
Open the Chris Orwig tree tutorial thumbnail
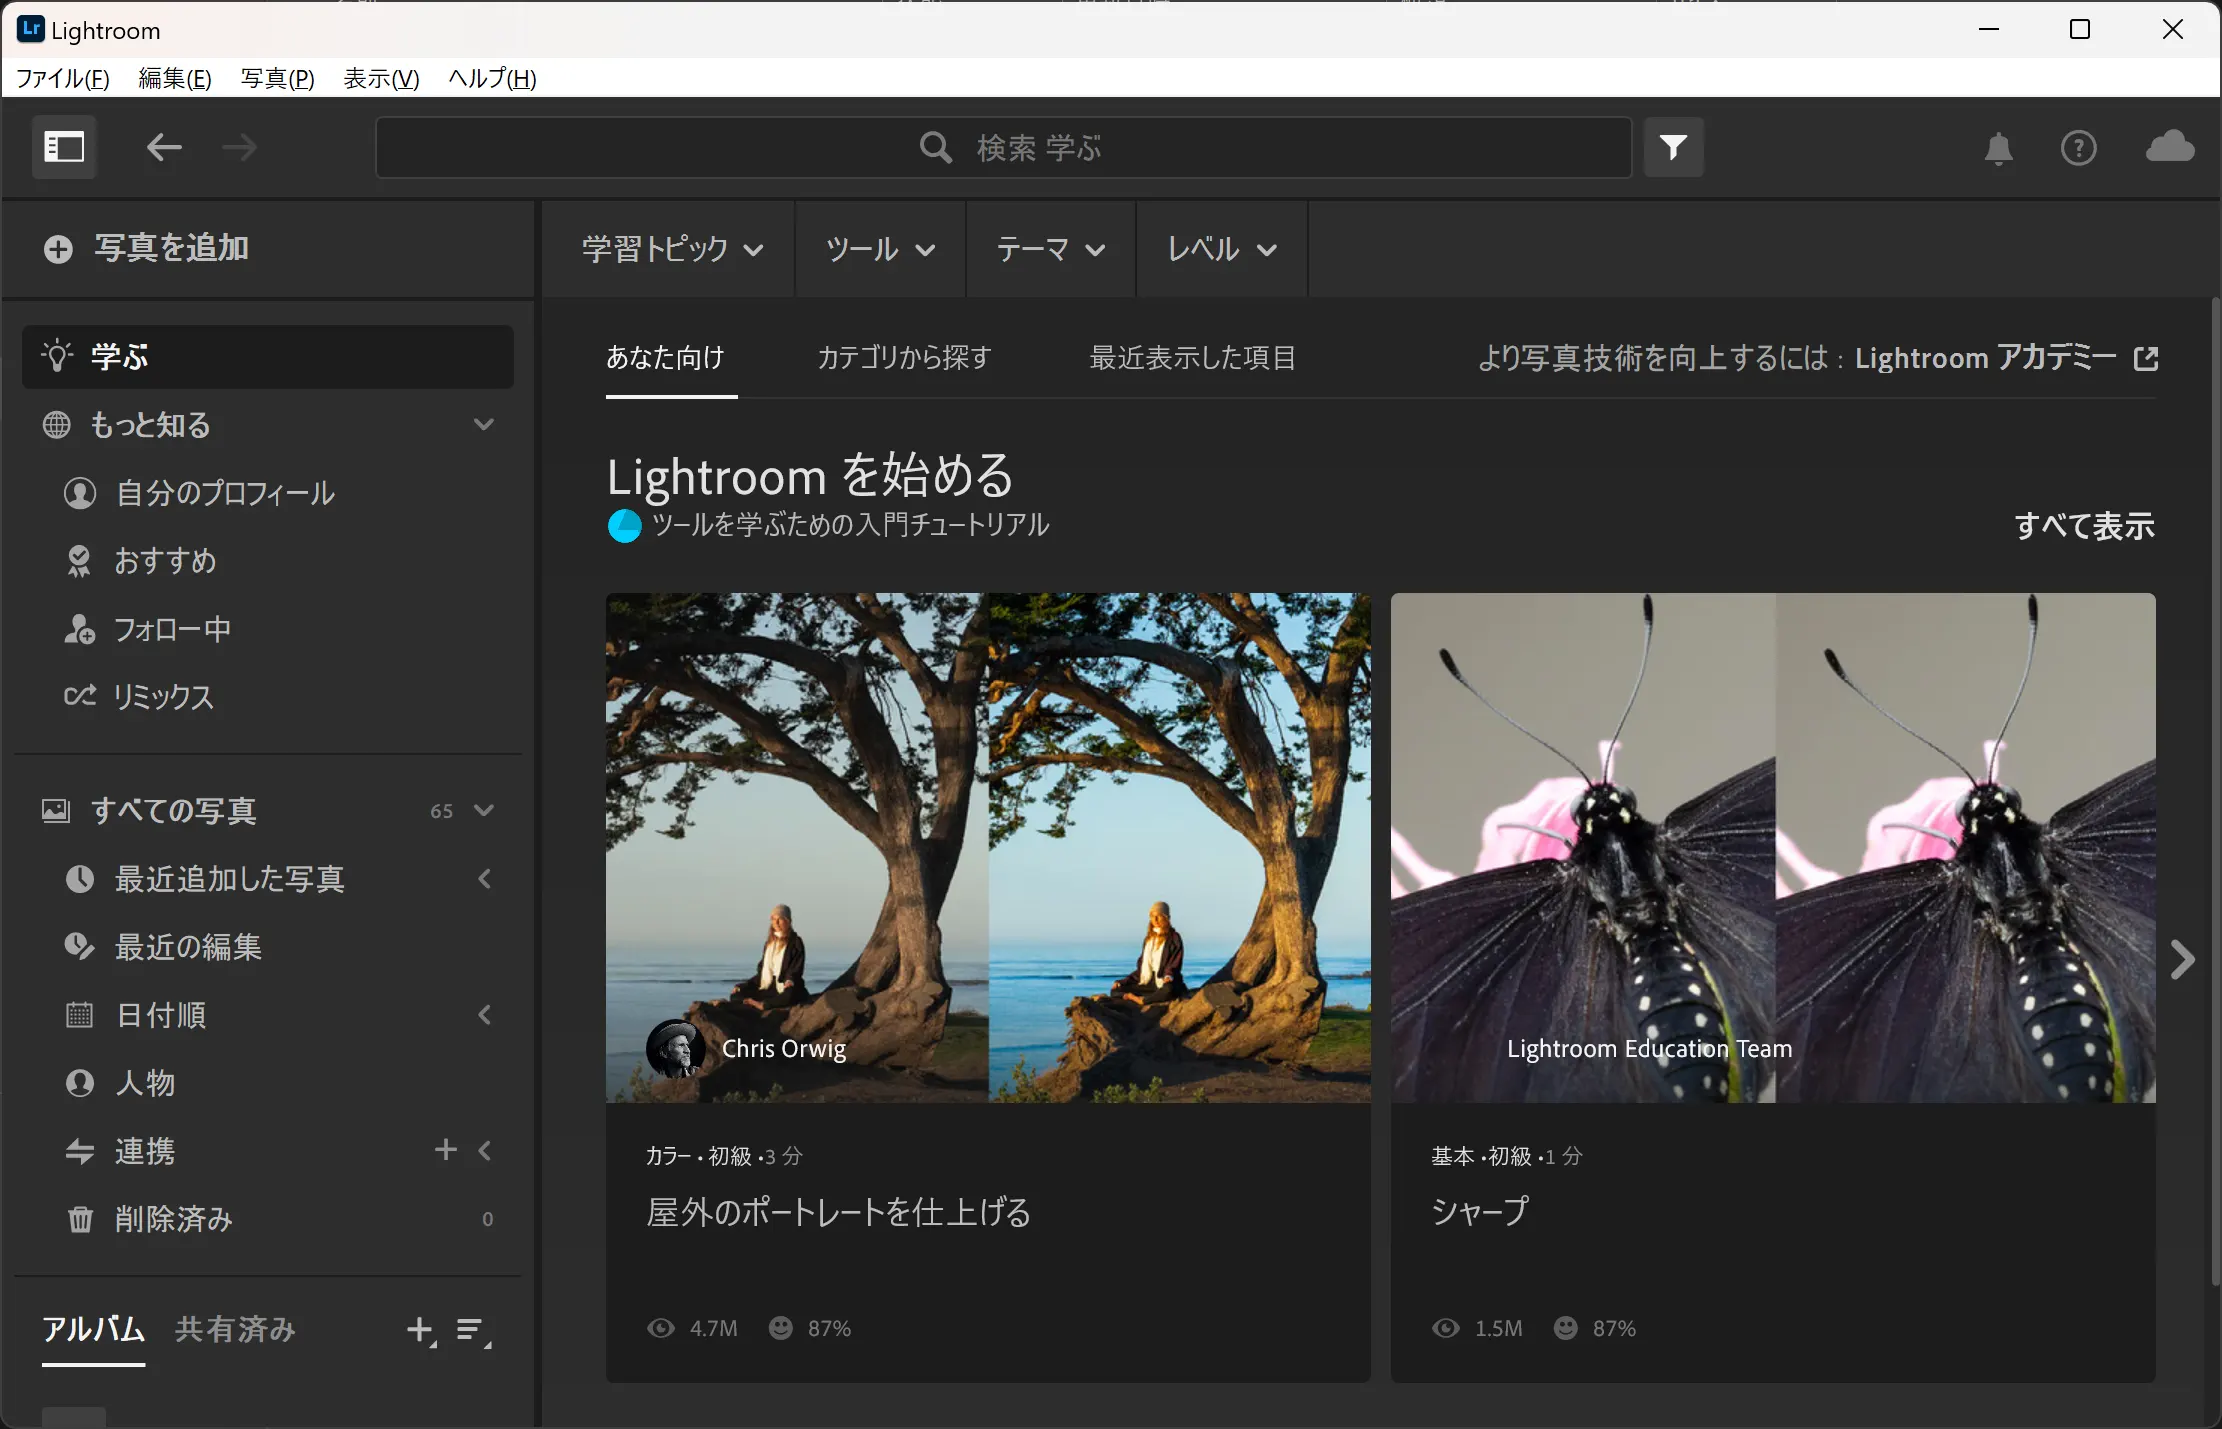click(988, 847)
